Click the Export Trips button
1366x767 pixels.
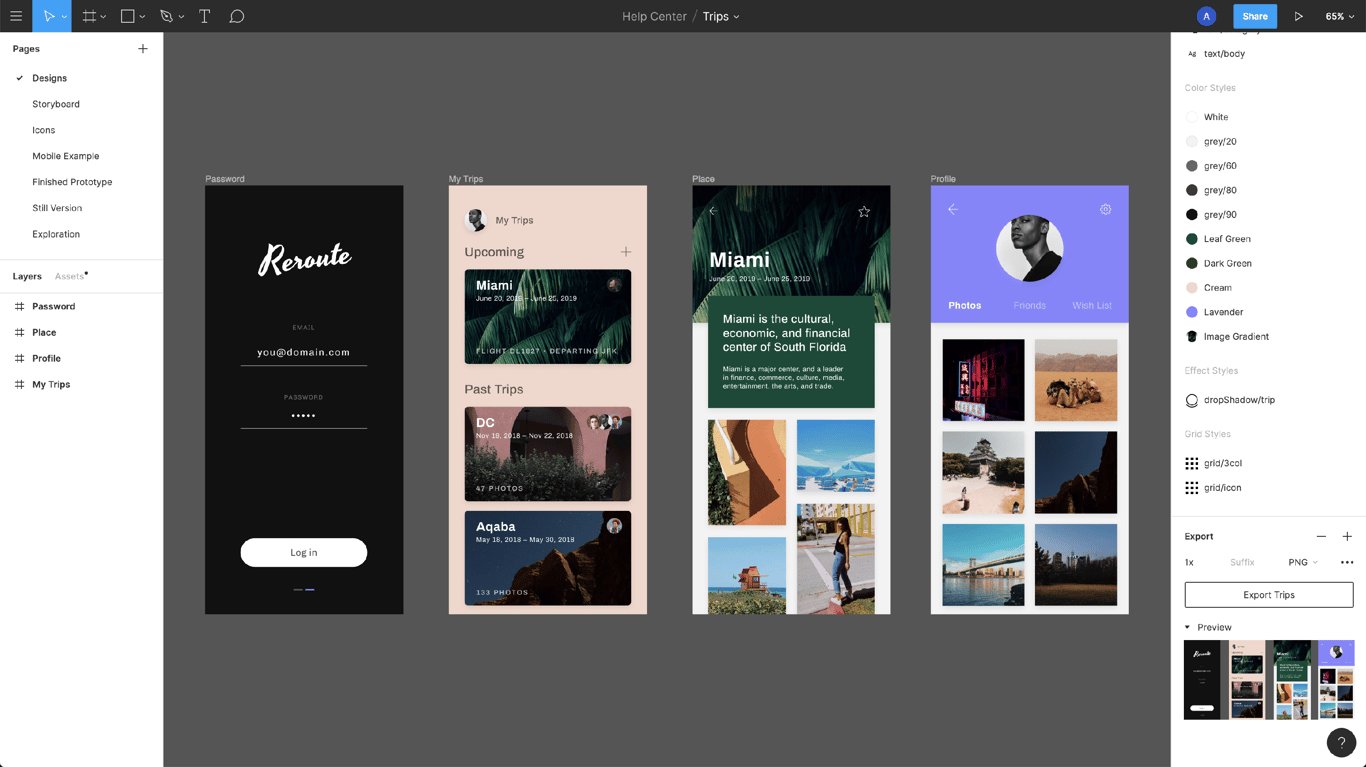click(x=1268, y=595)
